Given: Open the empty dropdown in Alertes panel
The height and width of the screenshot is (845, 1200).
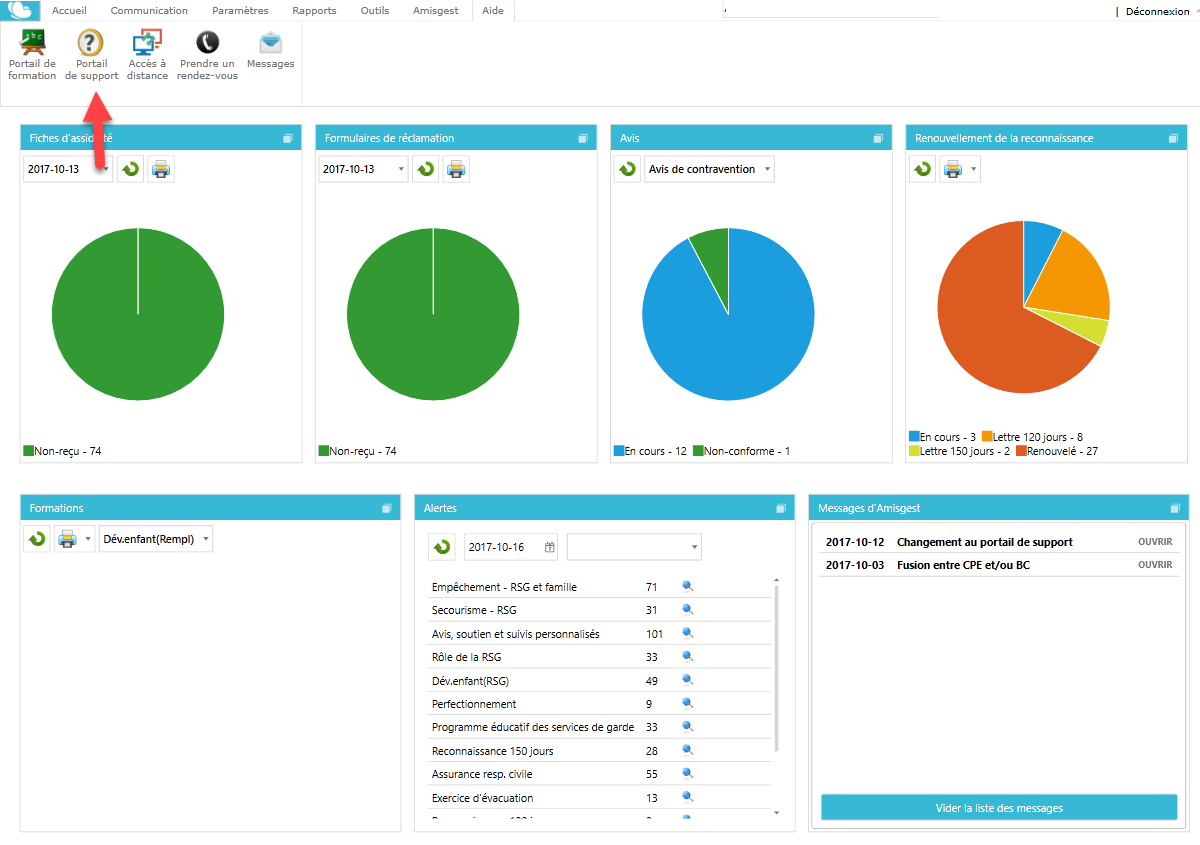Looking at the screenshot, I should [634, 547].
